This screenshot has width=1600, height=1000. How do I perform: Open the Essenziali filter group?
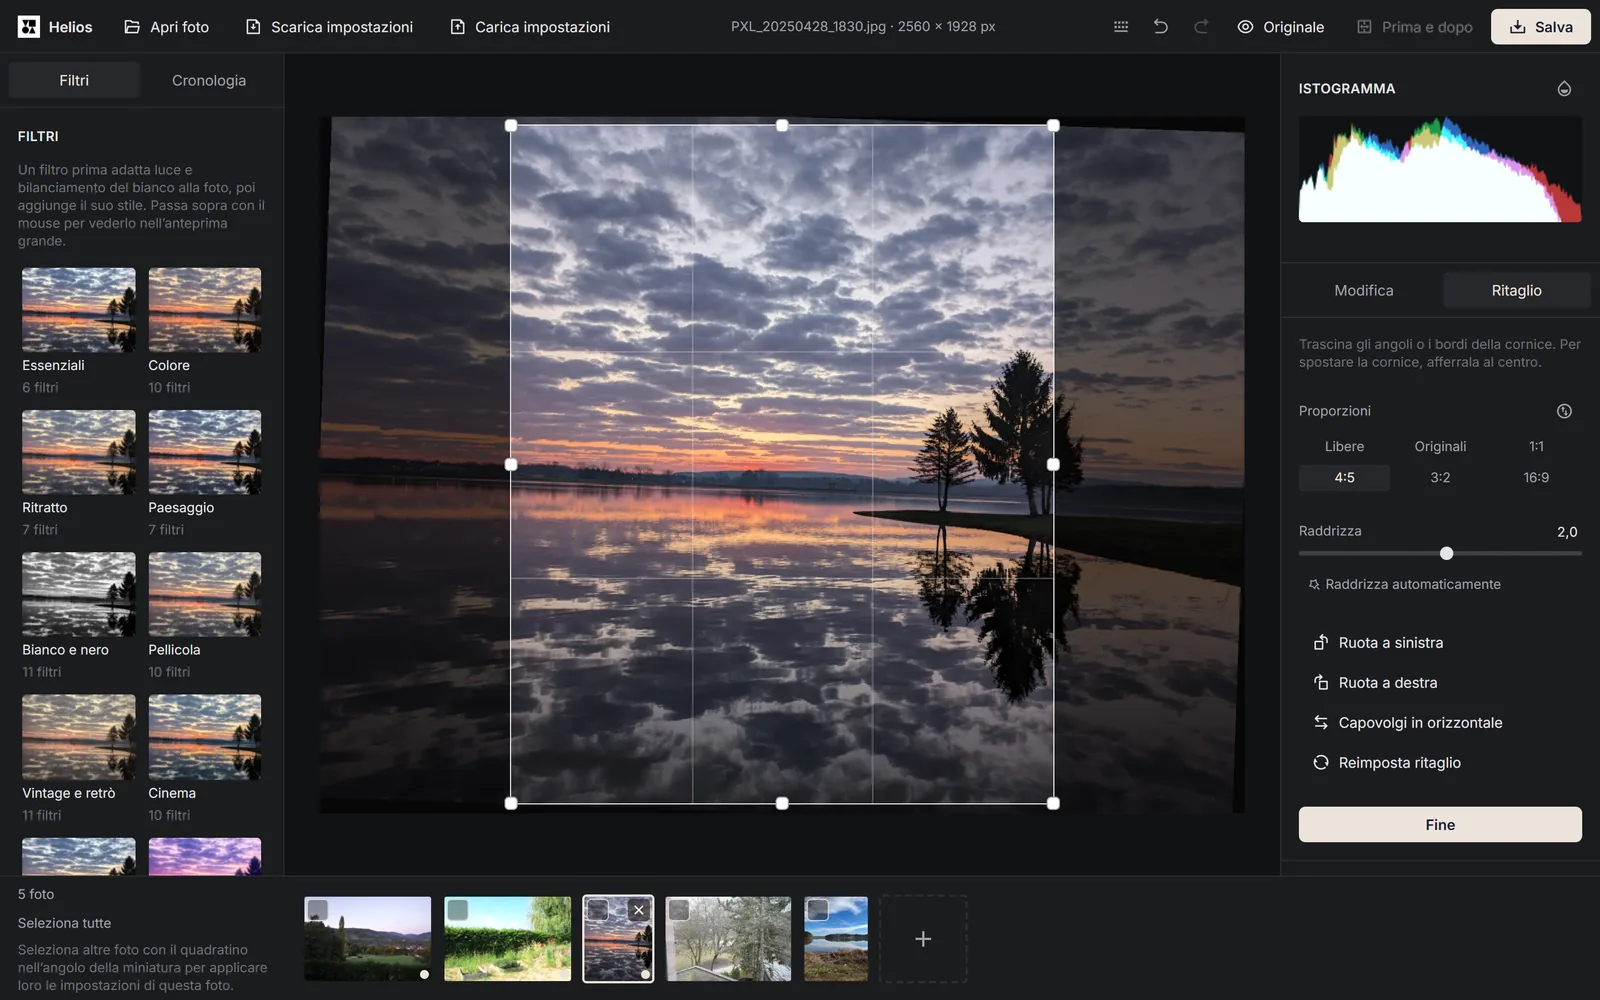click(79, 331)
